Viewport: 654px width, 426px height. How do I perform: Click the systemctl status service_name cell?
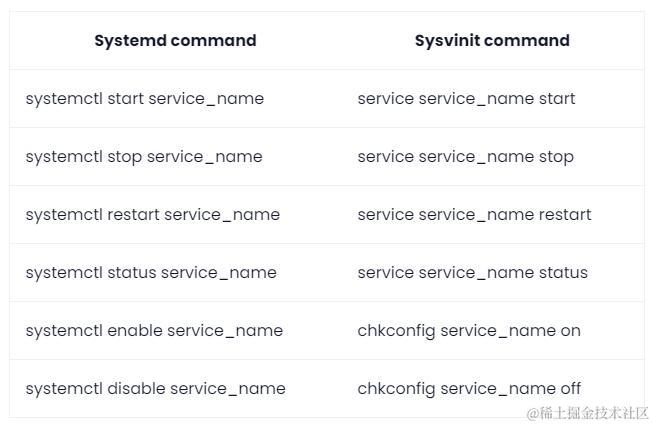pos(151,273)
